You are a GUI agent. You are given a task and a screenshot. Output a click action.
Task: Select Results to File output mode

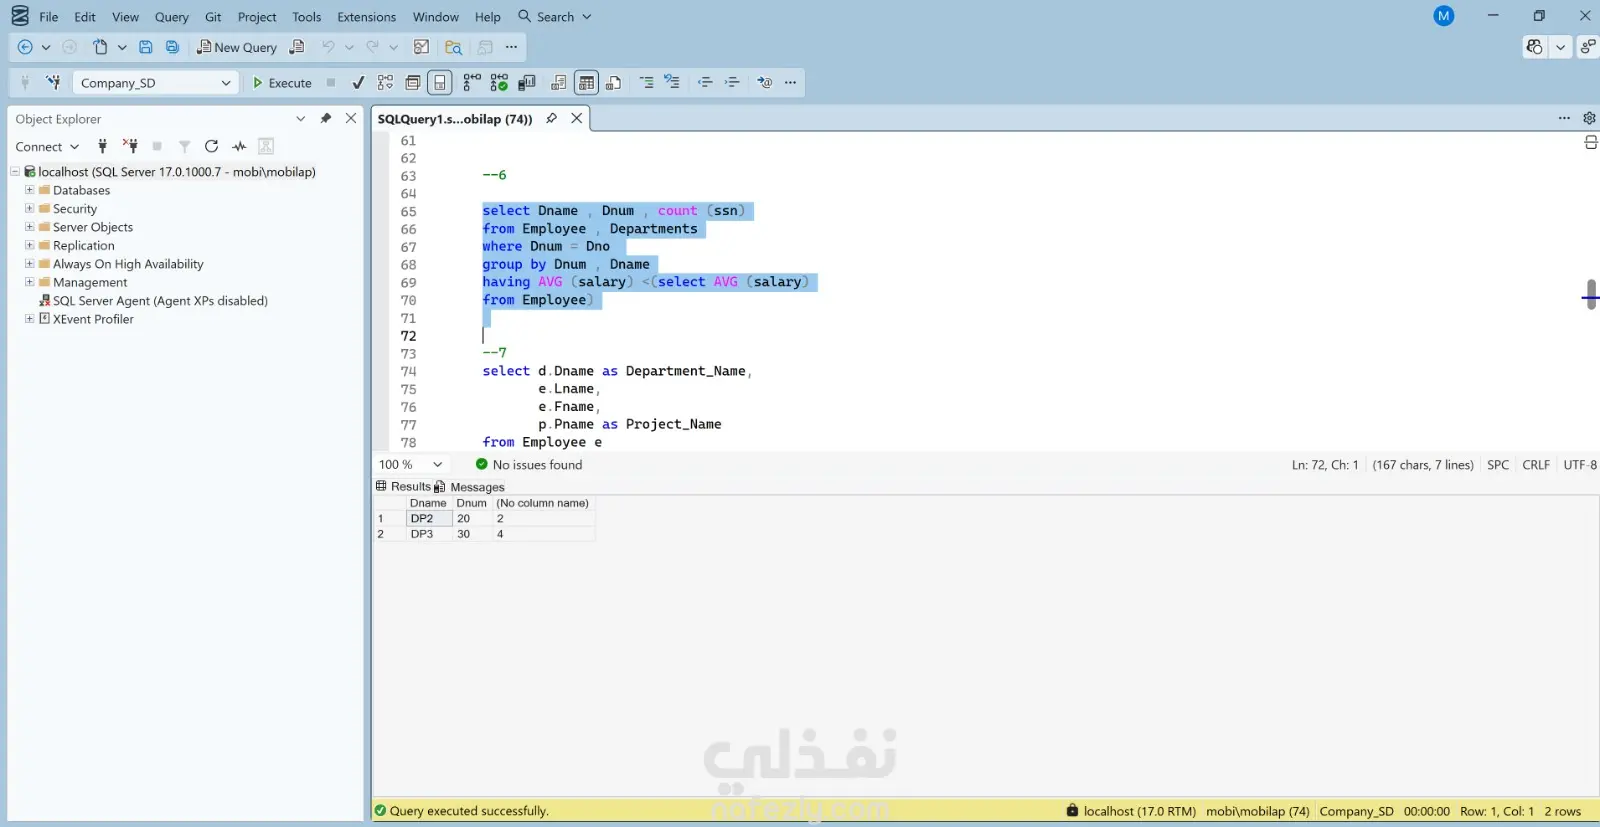(x=614, y=83)
